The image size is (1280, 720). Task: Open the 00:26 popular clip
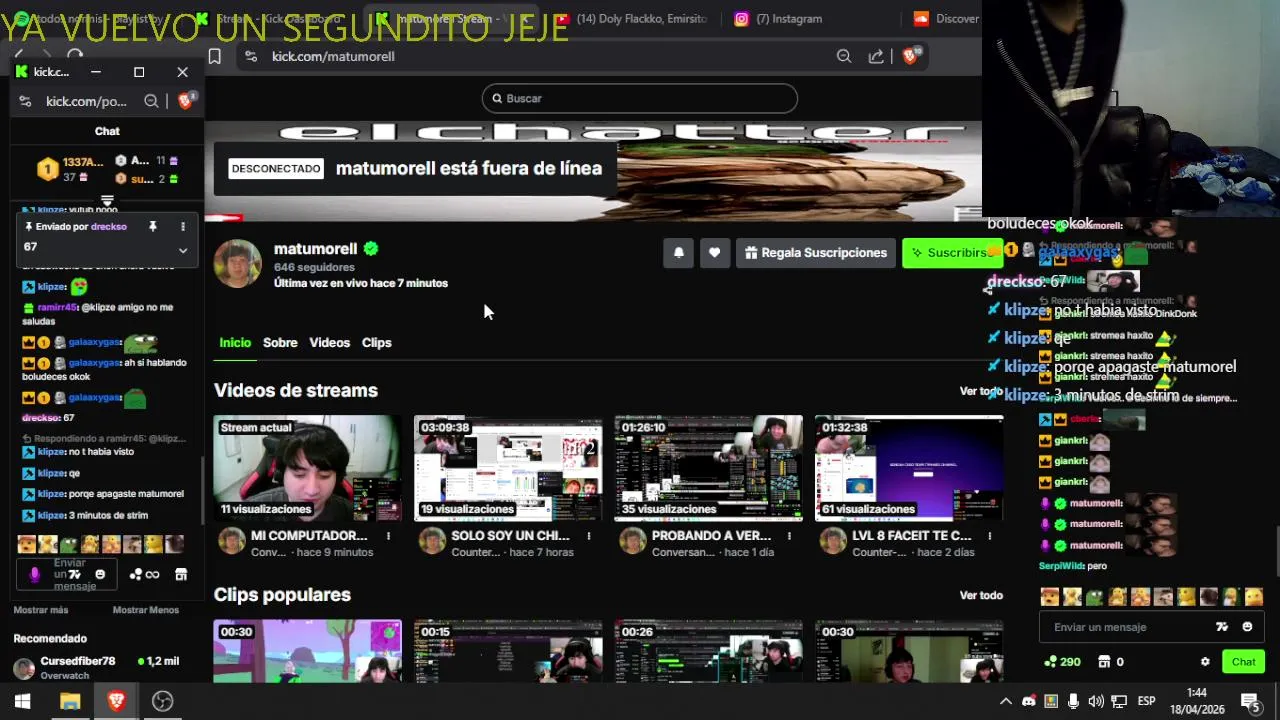pos(708,651)
